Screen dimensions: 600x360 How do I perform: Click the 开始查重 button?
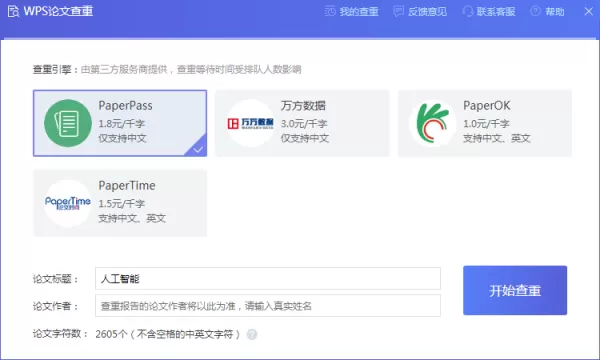pyautogui.click(x=515, y=290)
